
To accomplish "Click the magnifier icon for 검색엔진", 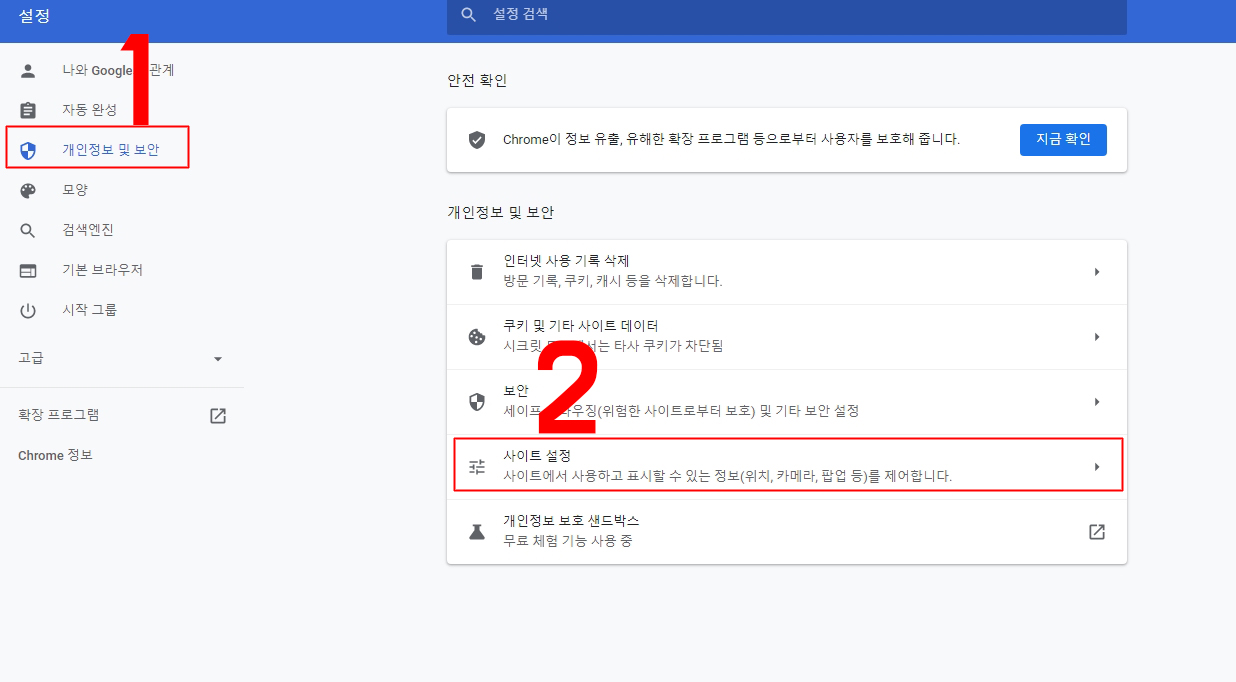I will [28, 231].
